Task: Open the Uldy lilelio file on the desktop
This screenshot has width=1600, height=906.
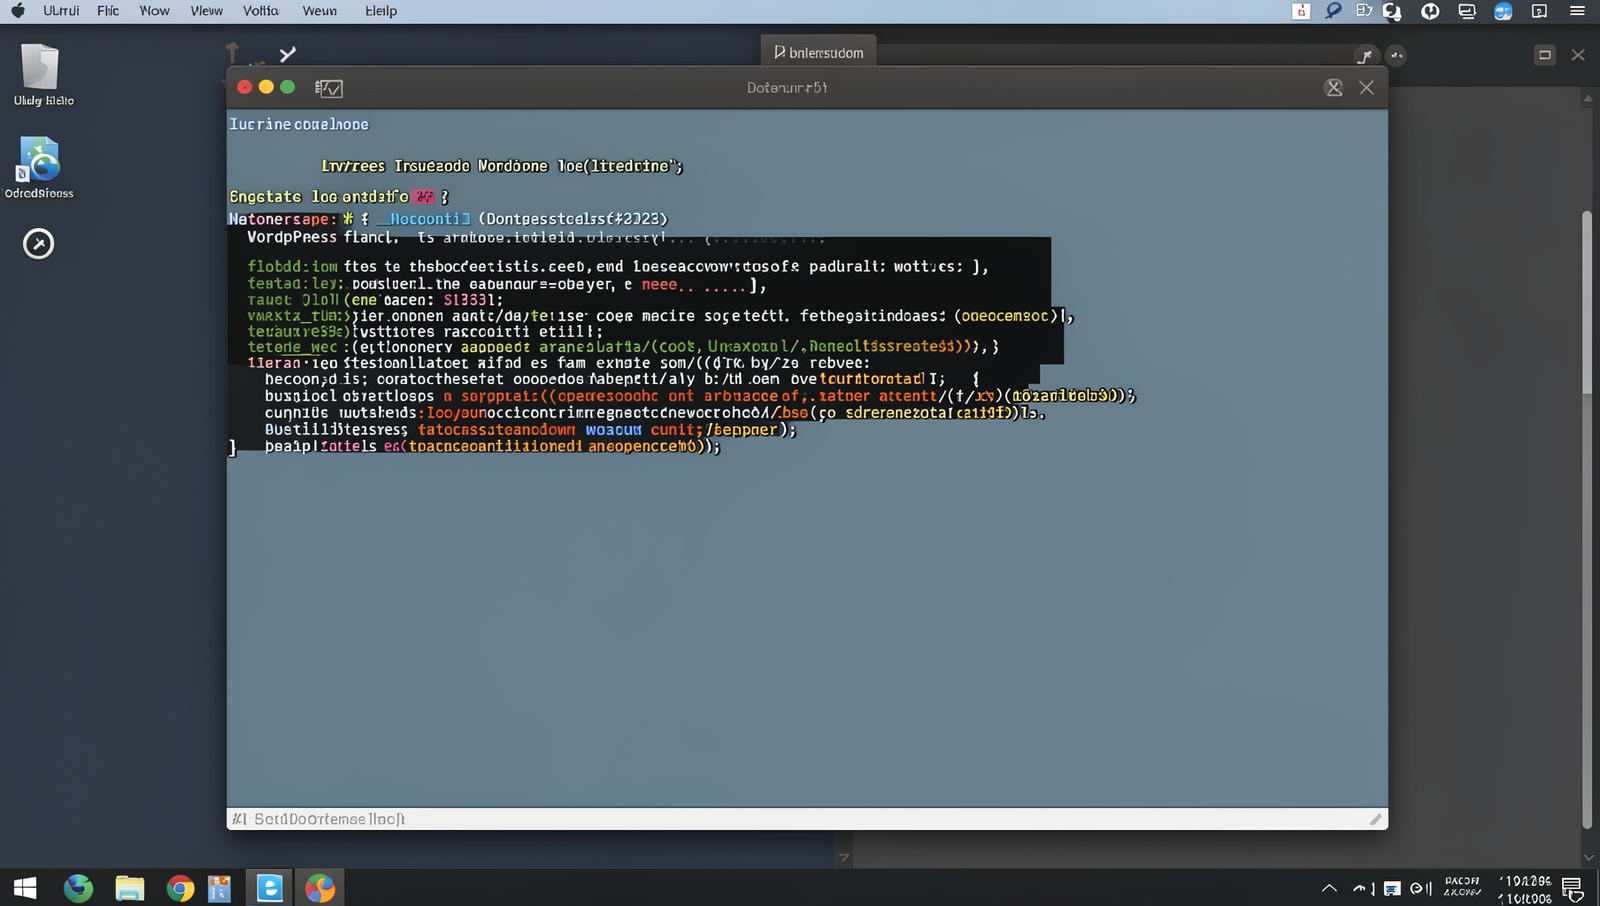Action: 42,75
